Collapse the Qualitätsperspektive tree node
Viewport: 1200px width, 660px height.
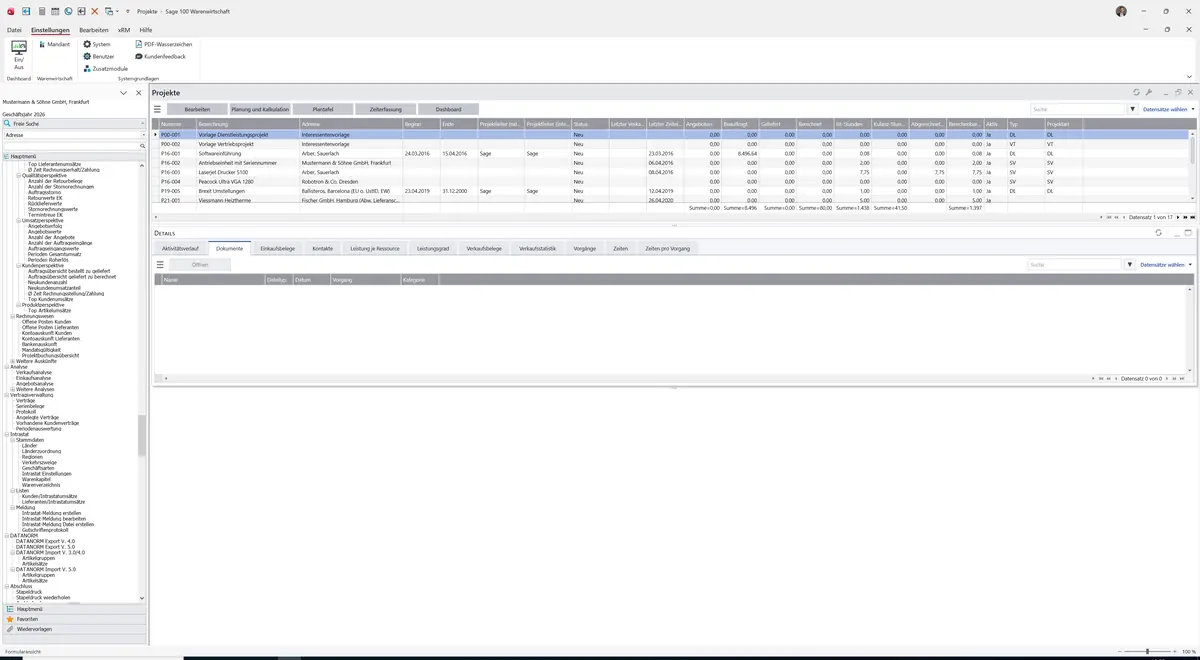[x=18, y=174]
